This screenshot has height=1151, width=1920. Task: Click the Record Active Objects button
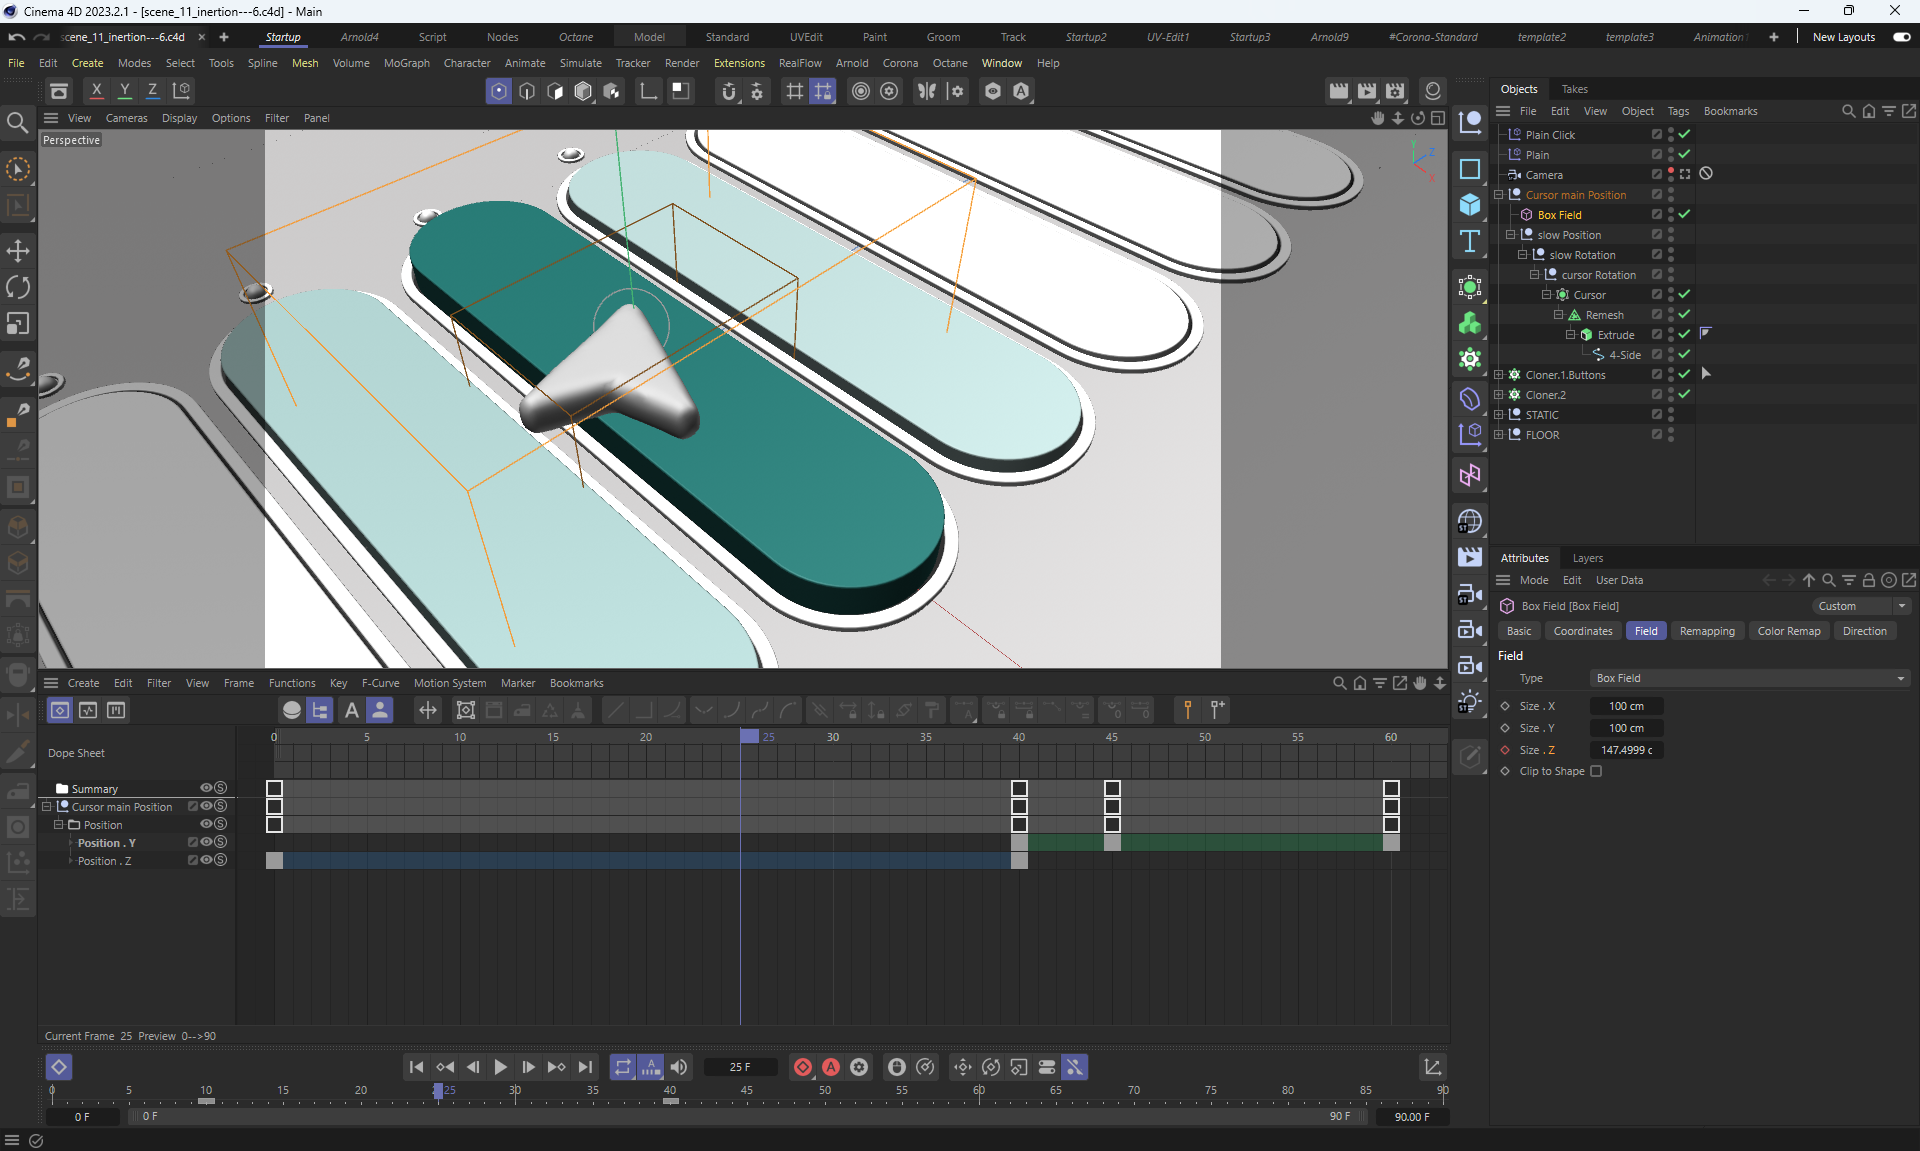(x=802, y=1067)
